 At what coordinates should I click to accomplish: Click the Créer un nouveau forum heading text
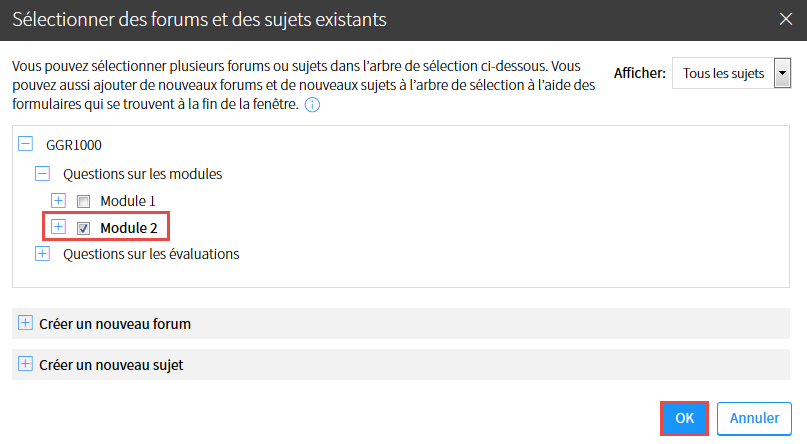pyautogui.click(x=115, y=324)
